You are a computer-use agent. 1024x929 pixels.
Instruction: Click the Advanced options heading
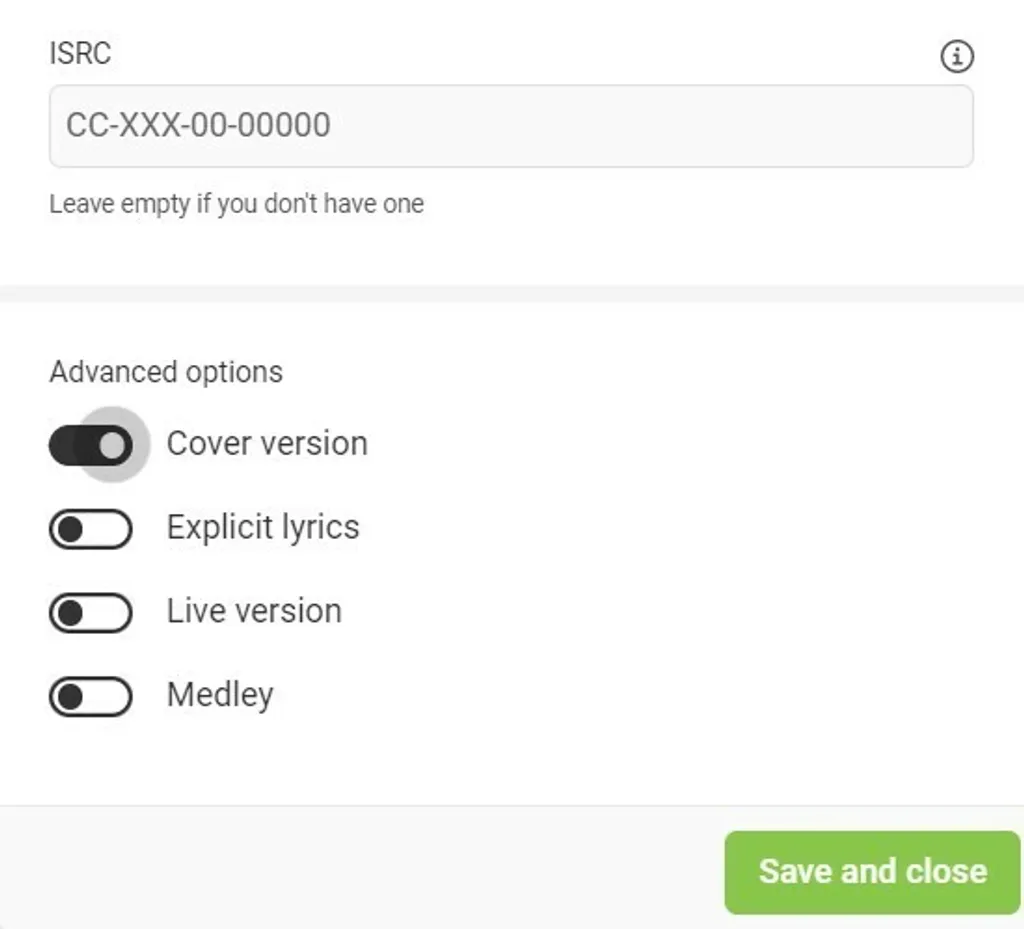click(x=166, y=372)
